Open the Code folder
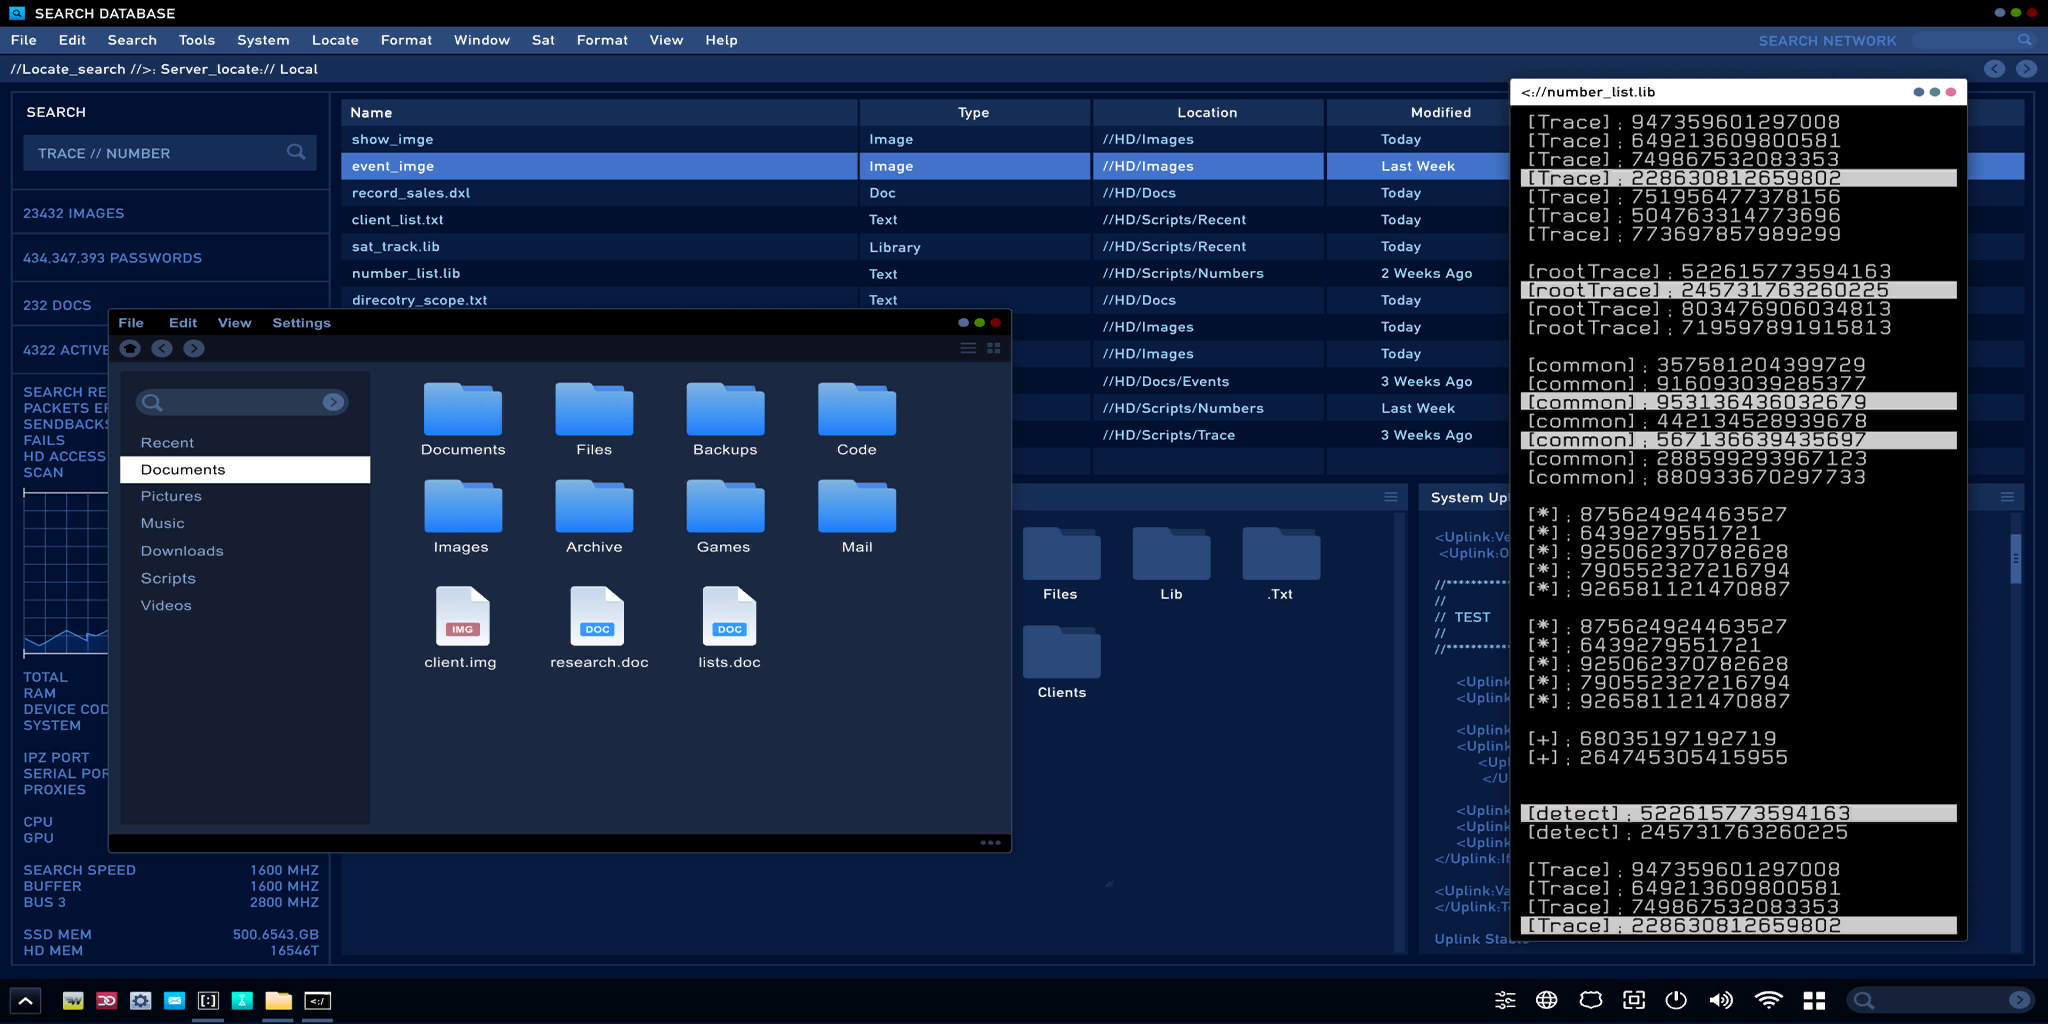This screenshot has width=2048, height=1024. (857, 409)
